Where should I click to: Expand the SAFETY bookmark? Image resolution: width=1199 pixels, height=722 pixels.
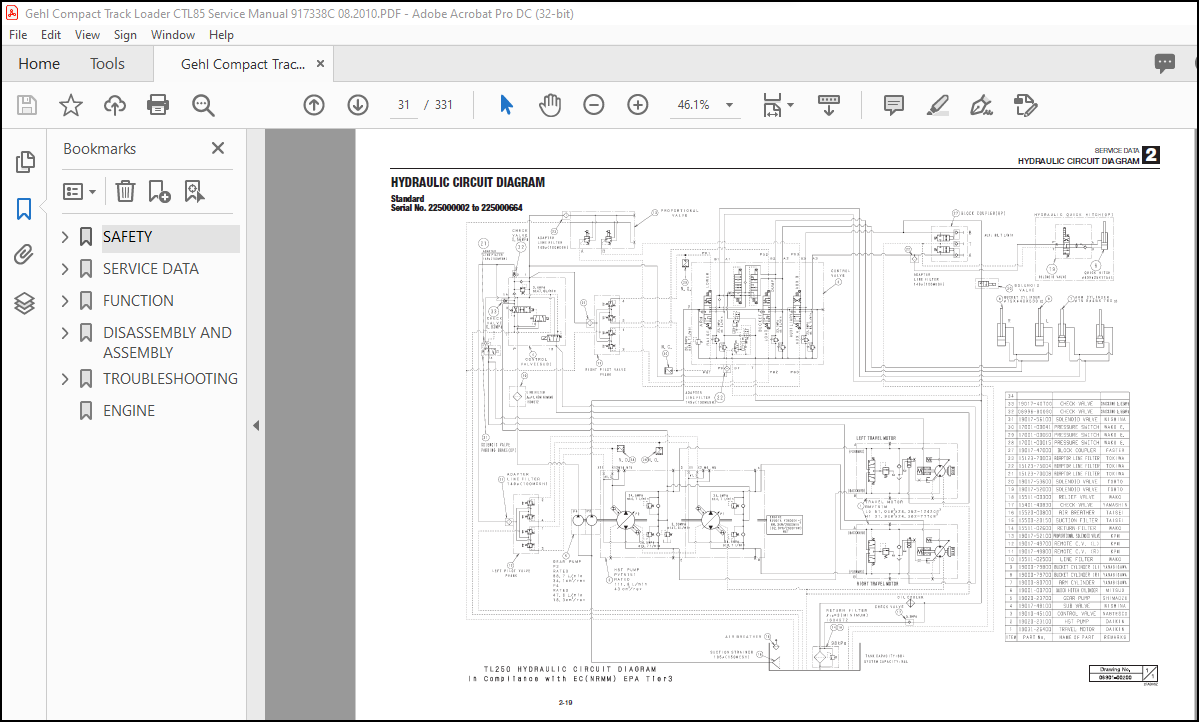(x=65, y=237)
